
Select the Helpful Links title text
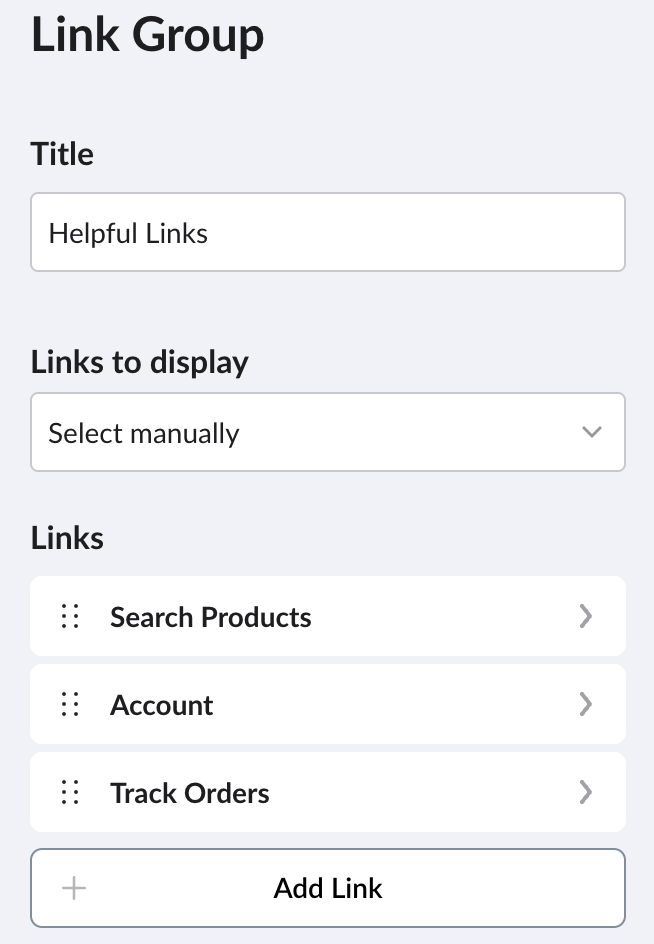point(128,232)
